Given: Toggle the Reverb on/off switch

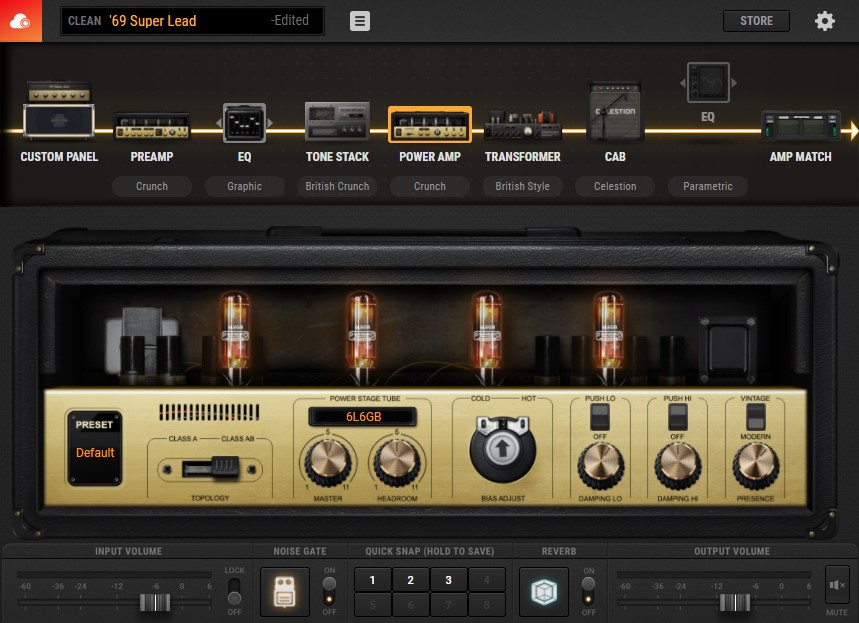Looking at the screenshot, I should coord(588,591).
